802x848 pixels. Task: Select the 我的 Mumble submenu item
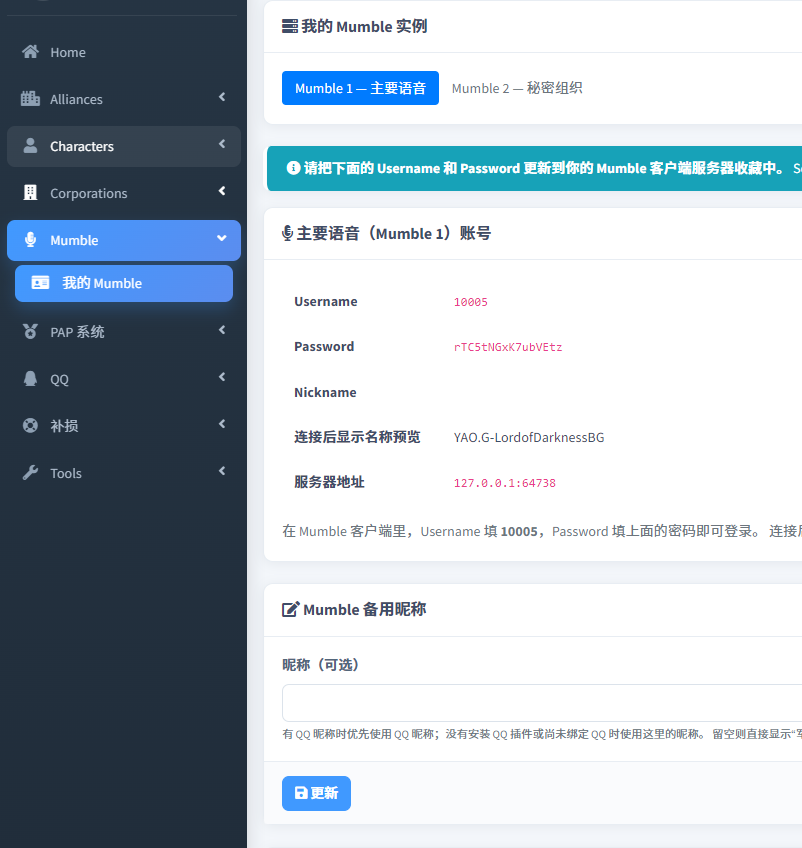click(124, 283)
